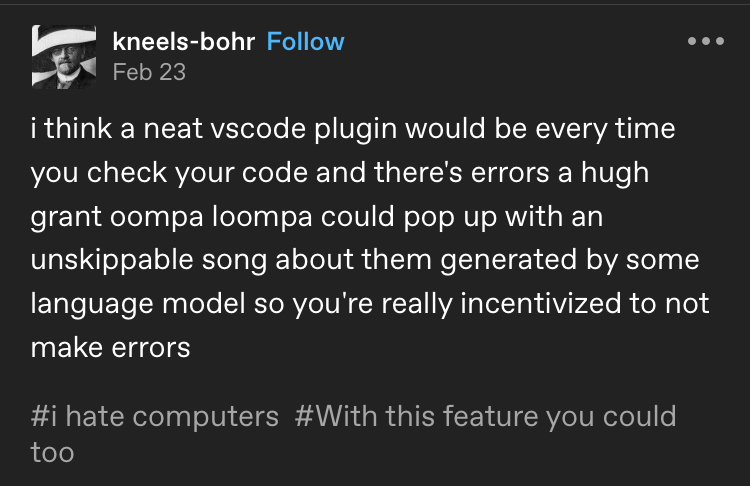The width and height of the screenshot is (750, 486).
Task: Click "oompa loompa" in the post text
Action: click(211, 217)
